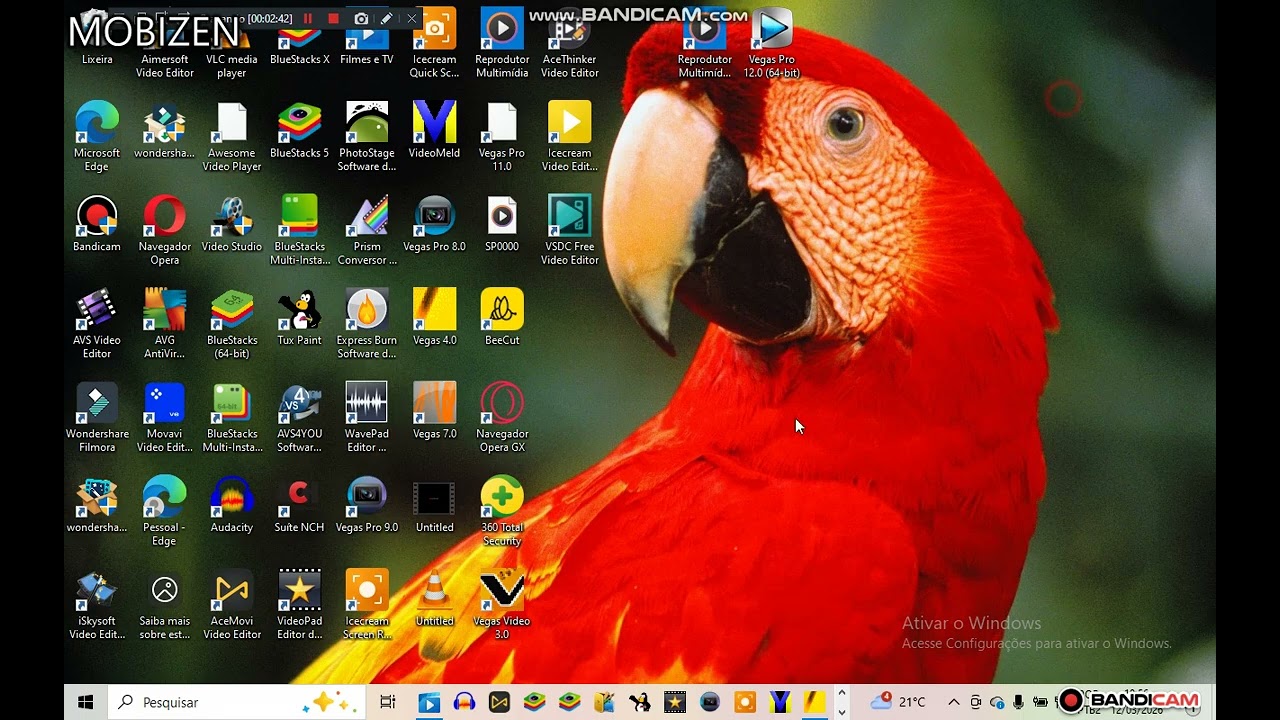The image size is (1280, 720).
Task: Launch BlueStacks 5 shortcut
Action: 300,131
